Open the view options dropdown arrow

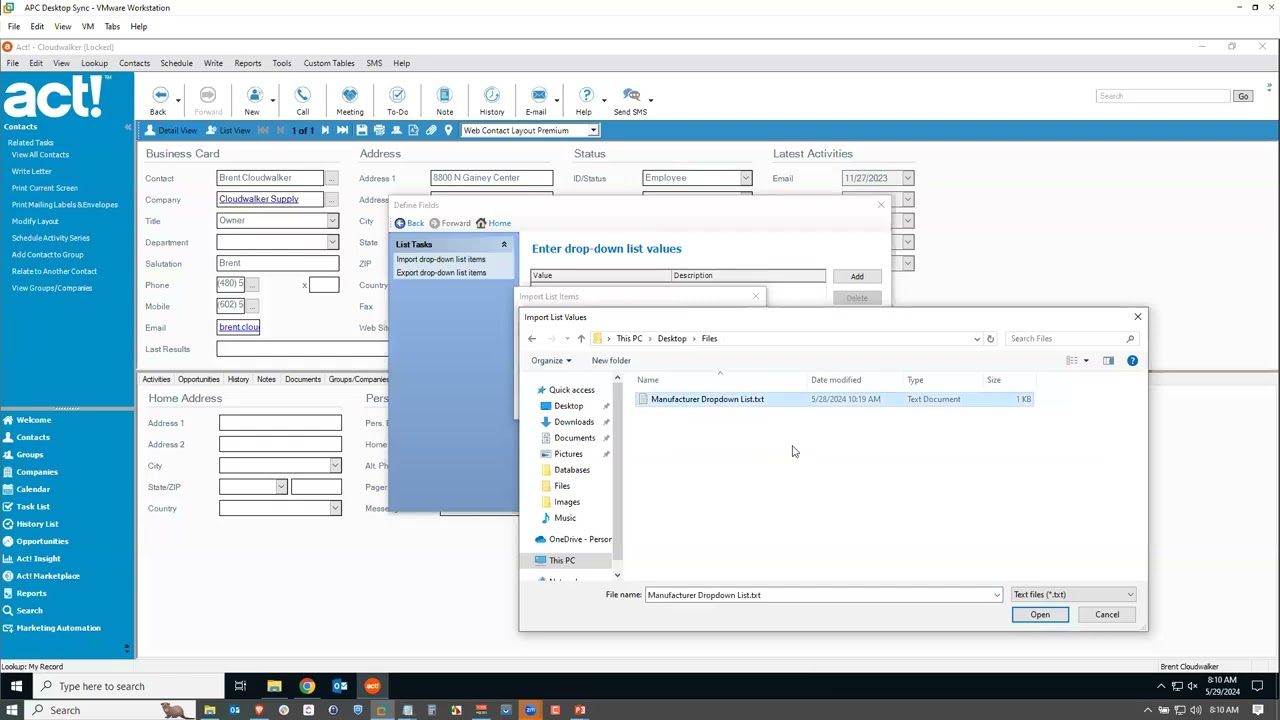[x=1086, y=360]
